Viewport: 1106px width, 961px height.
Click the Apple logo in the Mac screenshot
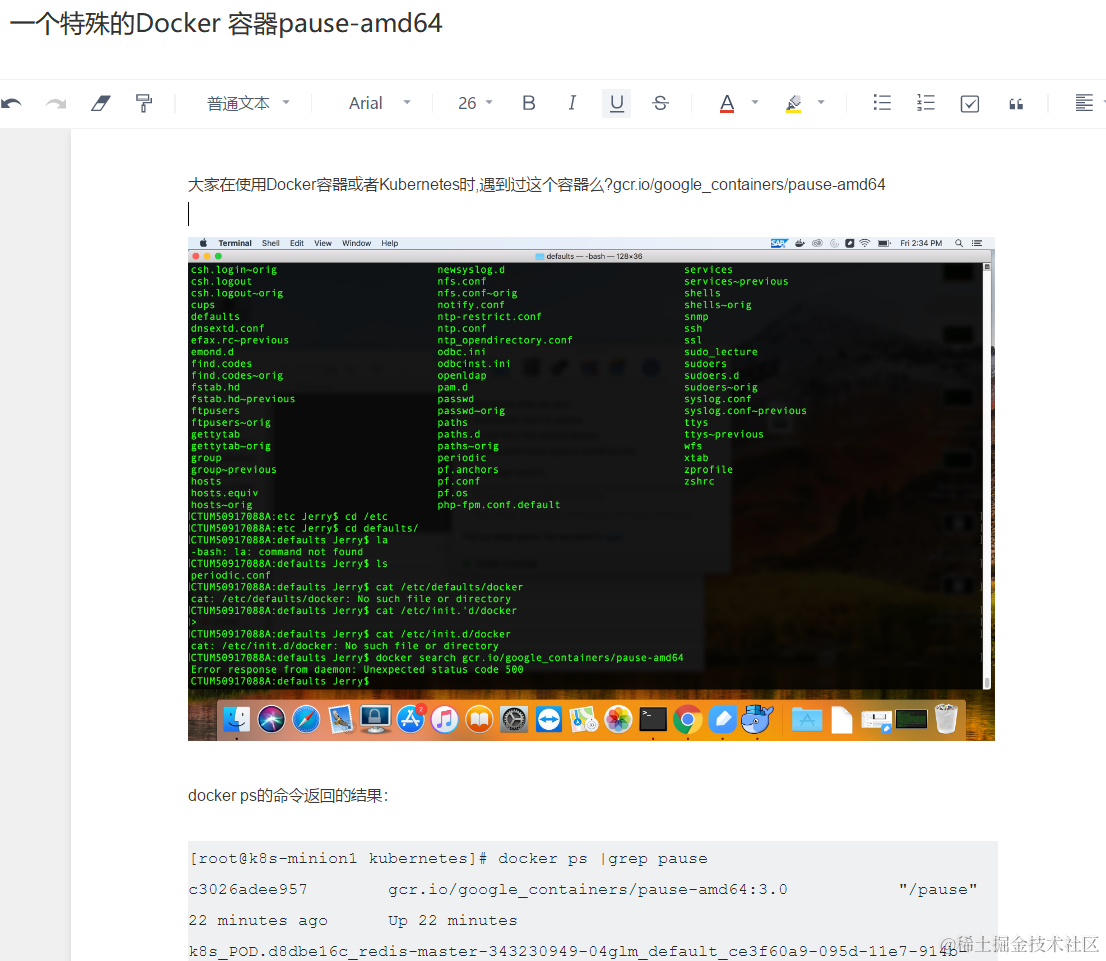click(203, 243)
